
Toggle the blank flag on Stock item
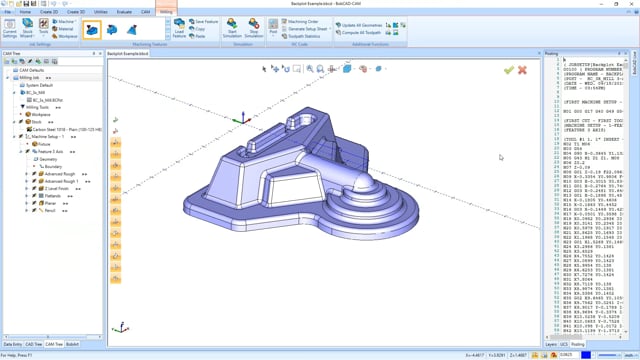(21, 122)
